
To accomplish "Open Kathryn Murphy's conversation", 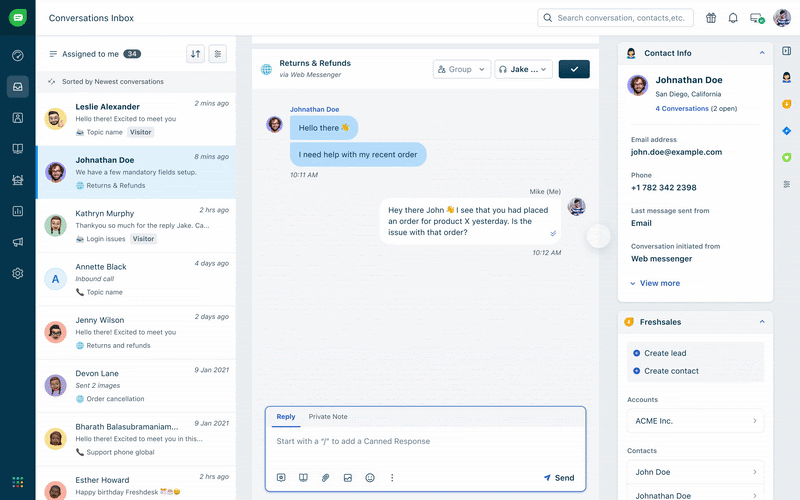I will click(x=136, y=226).
